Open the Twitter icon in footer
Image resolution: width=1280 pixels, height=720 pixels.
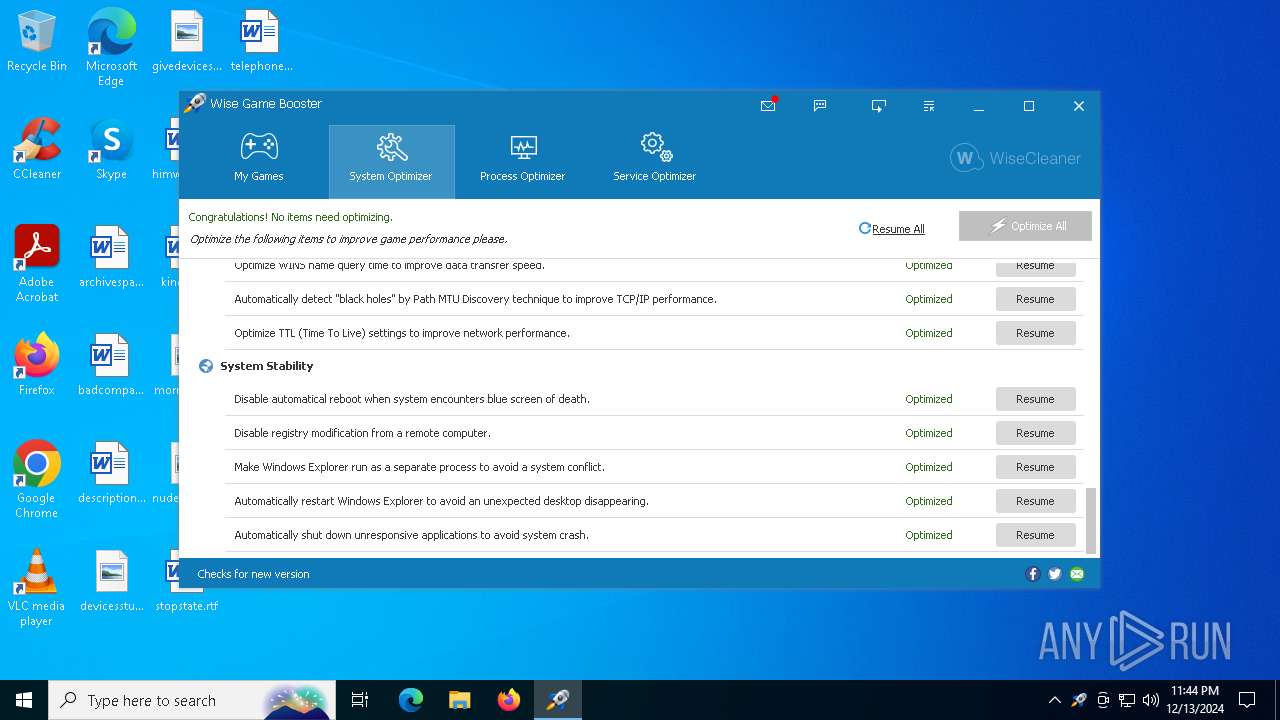pyautogui.click(x=1055, y=574)
